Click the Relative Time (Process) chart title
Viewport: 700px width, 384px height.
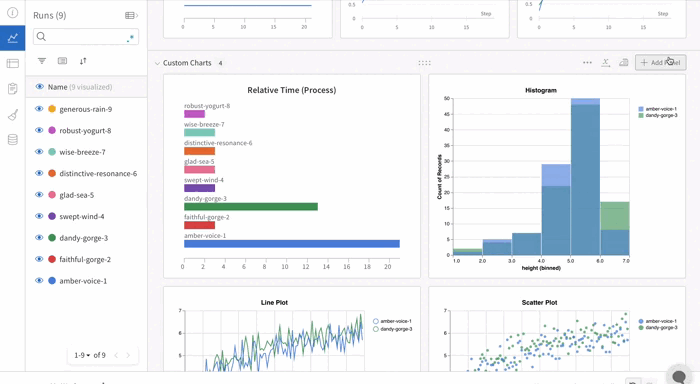click(x=292, y=90)
